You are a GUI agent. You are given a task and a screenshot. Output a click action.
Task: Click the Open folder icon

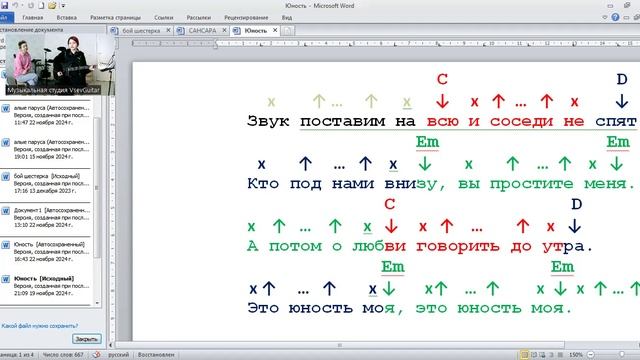pos(52,6)
